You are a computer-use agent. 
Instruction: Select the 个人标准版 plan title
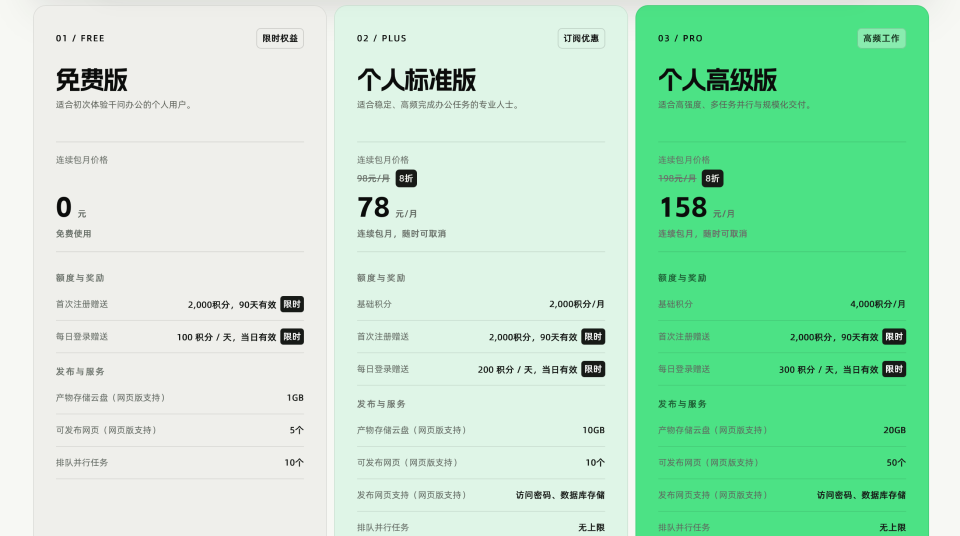click(416, 80)
